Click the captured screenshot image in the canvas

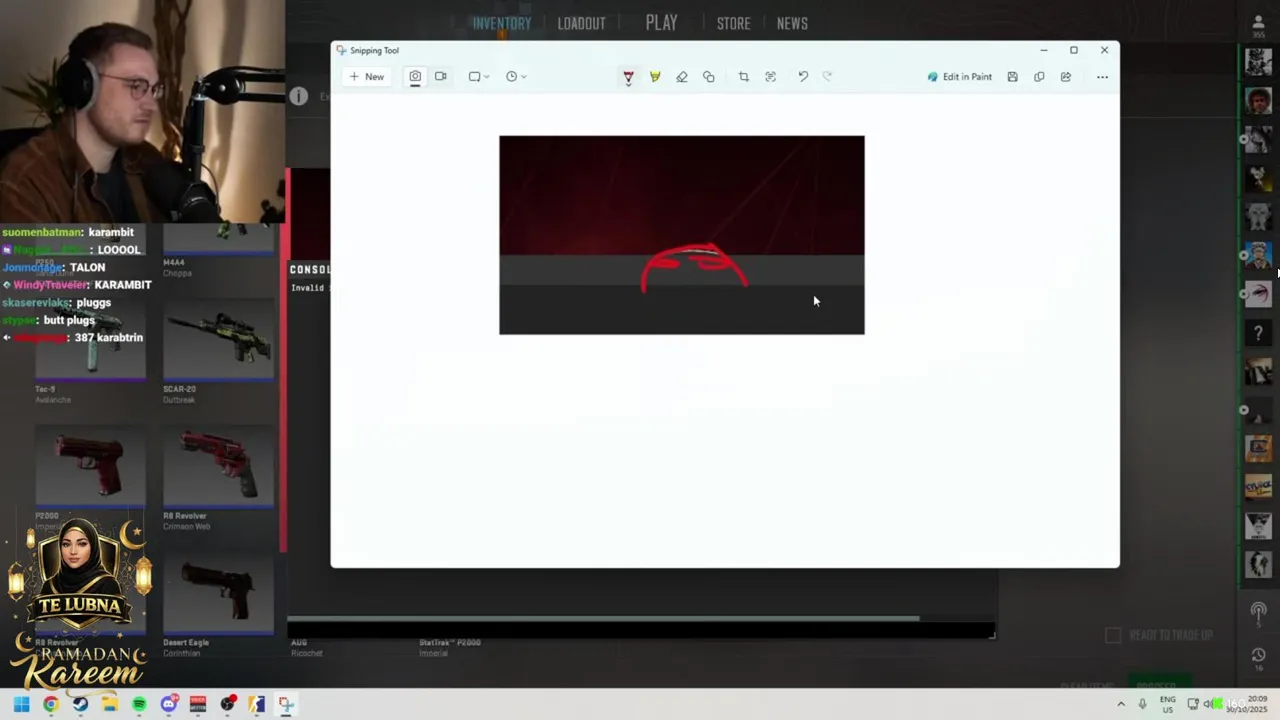point(682,235)
